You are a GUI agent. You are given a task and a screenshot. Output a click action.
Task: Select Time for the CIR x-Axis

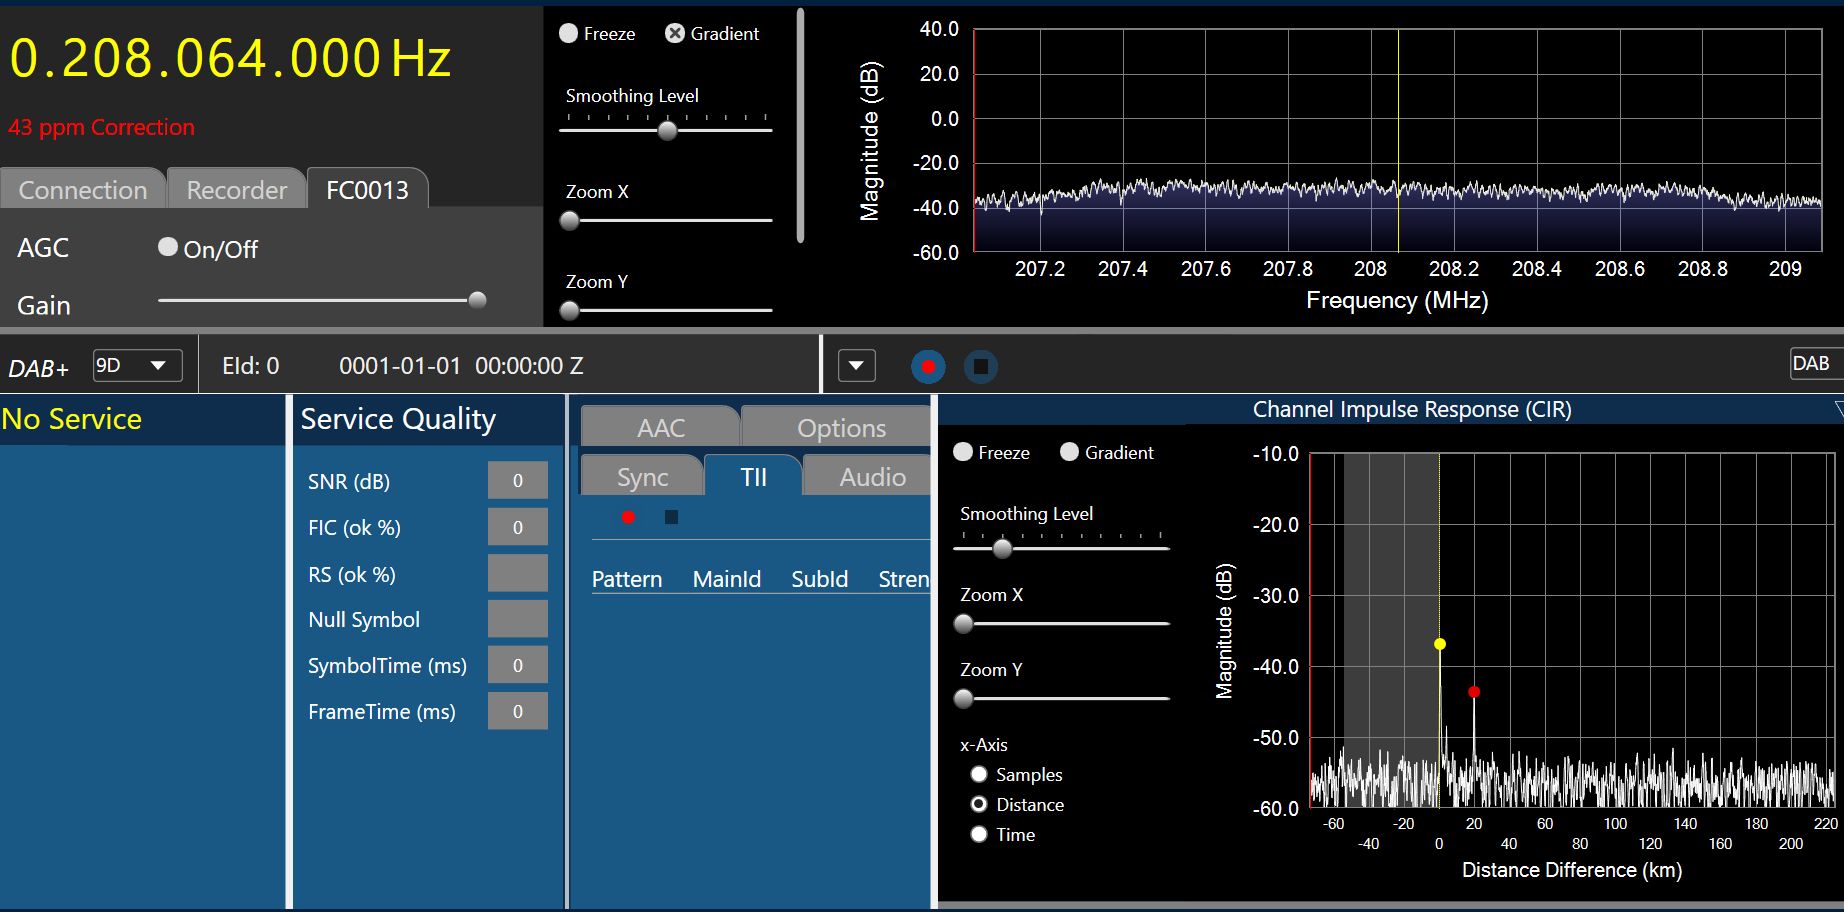click(979, 835)
